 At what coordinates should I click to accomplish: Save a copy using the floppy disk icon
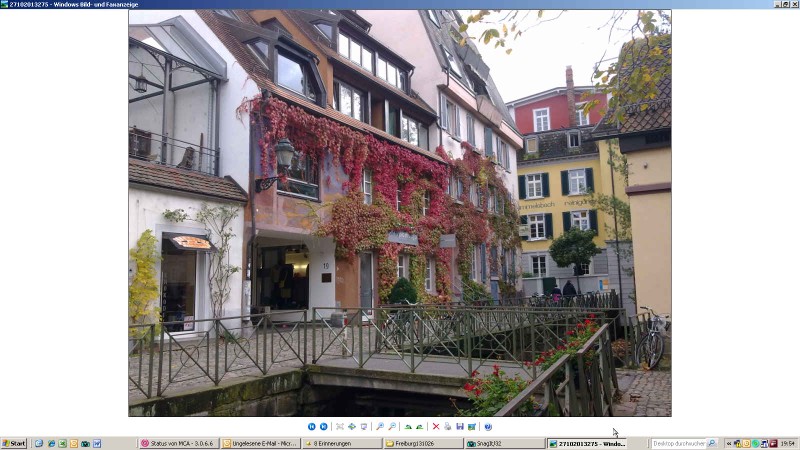point(460,427)
